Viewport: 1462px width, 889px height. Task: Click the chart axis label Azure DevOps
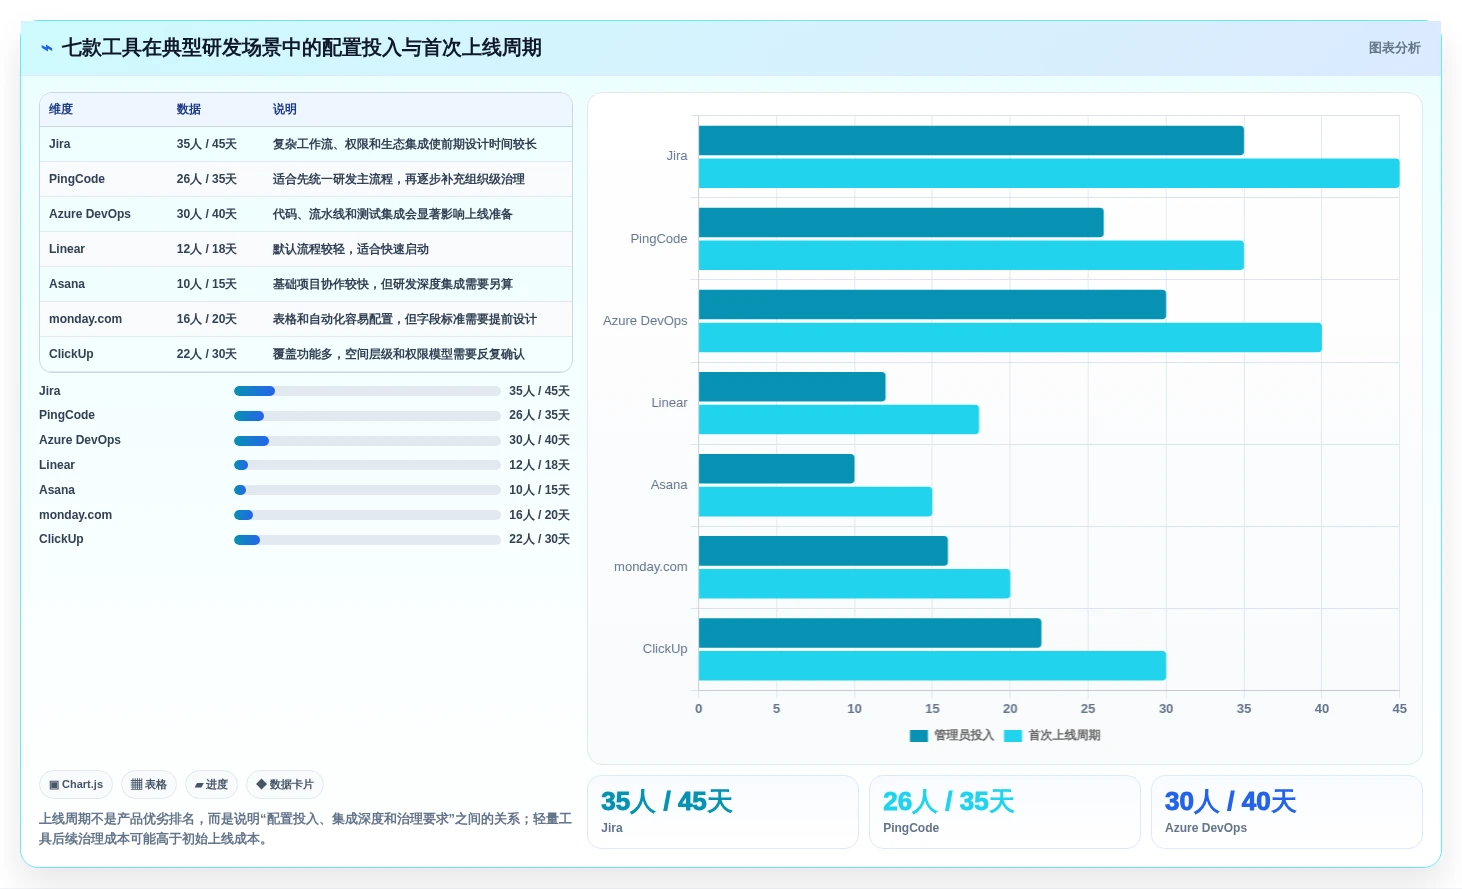pos(645,321)
